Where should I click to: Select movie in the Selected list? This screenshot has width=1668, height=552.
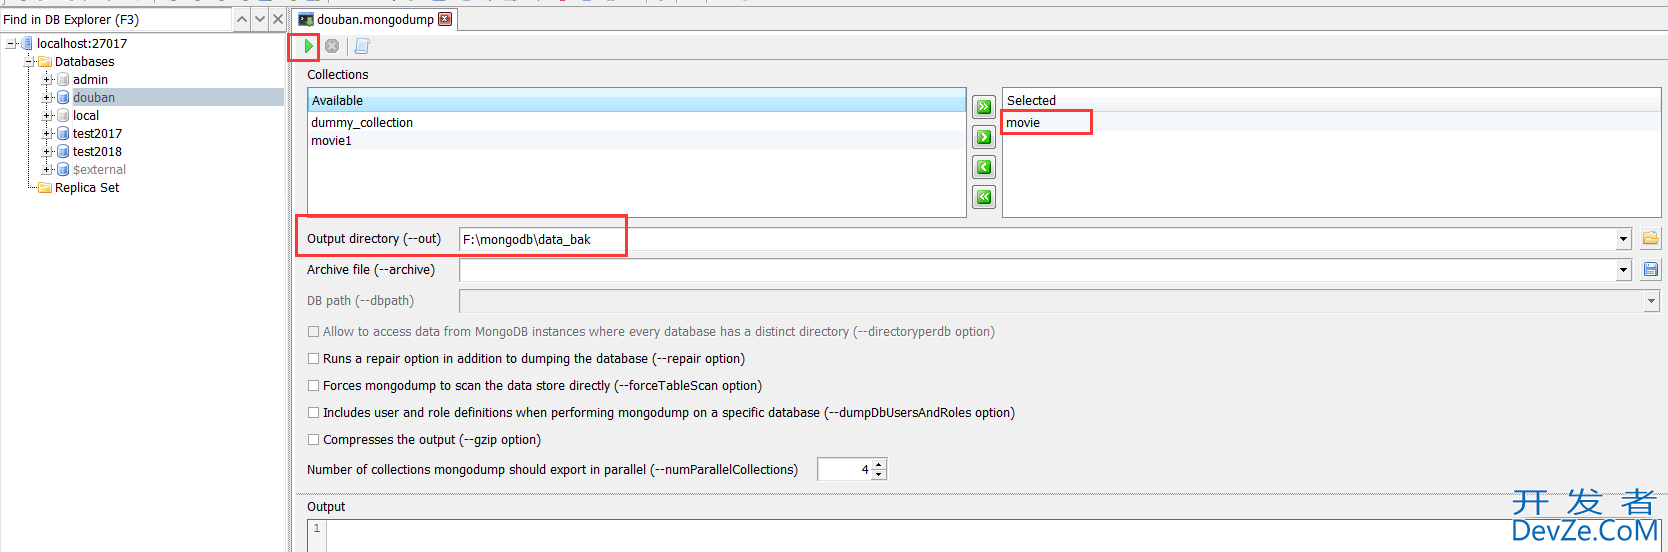point(1330,122)
